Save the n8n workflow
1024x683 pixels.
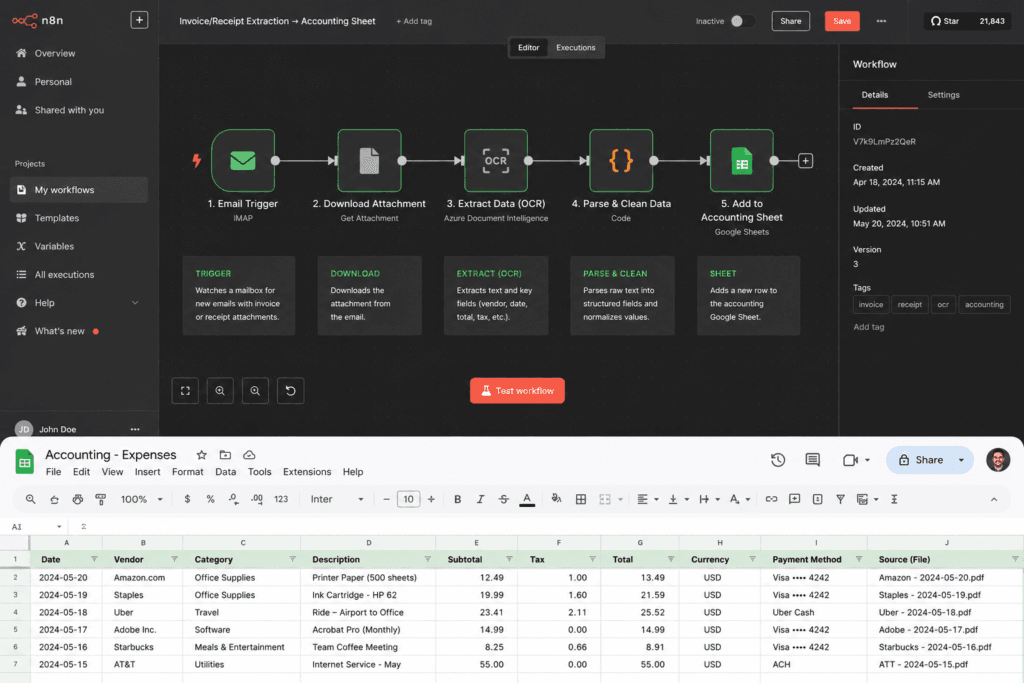point(842,21)
